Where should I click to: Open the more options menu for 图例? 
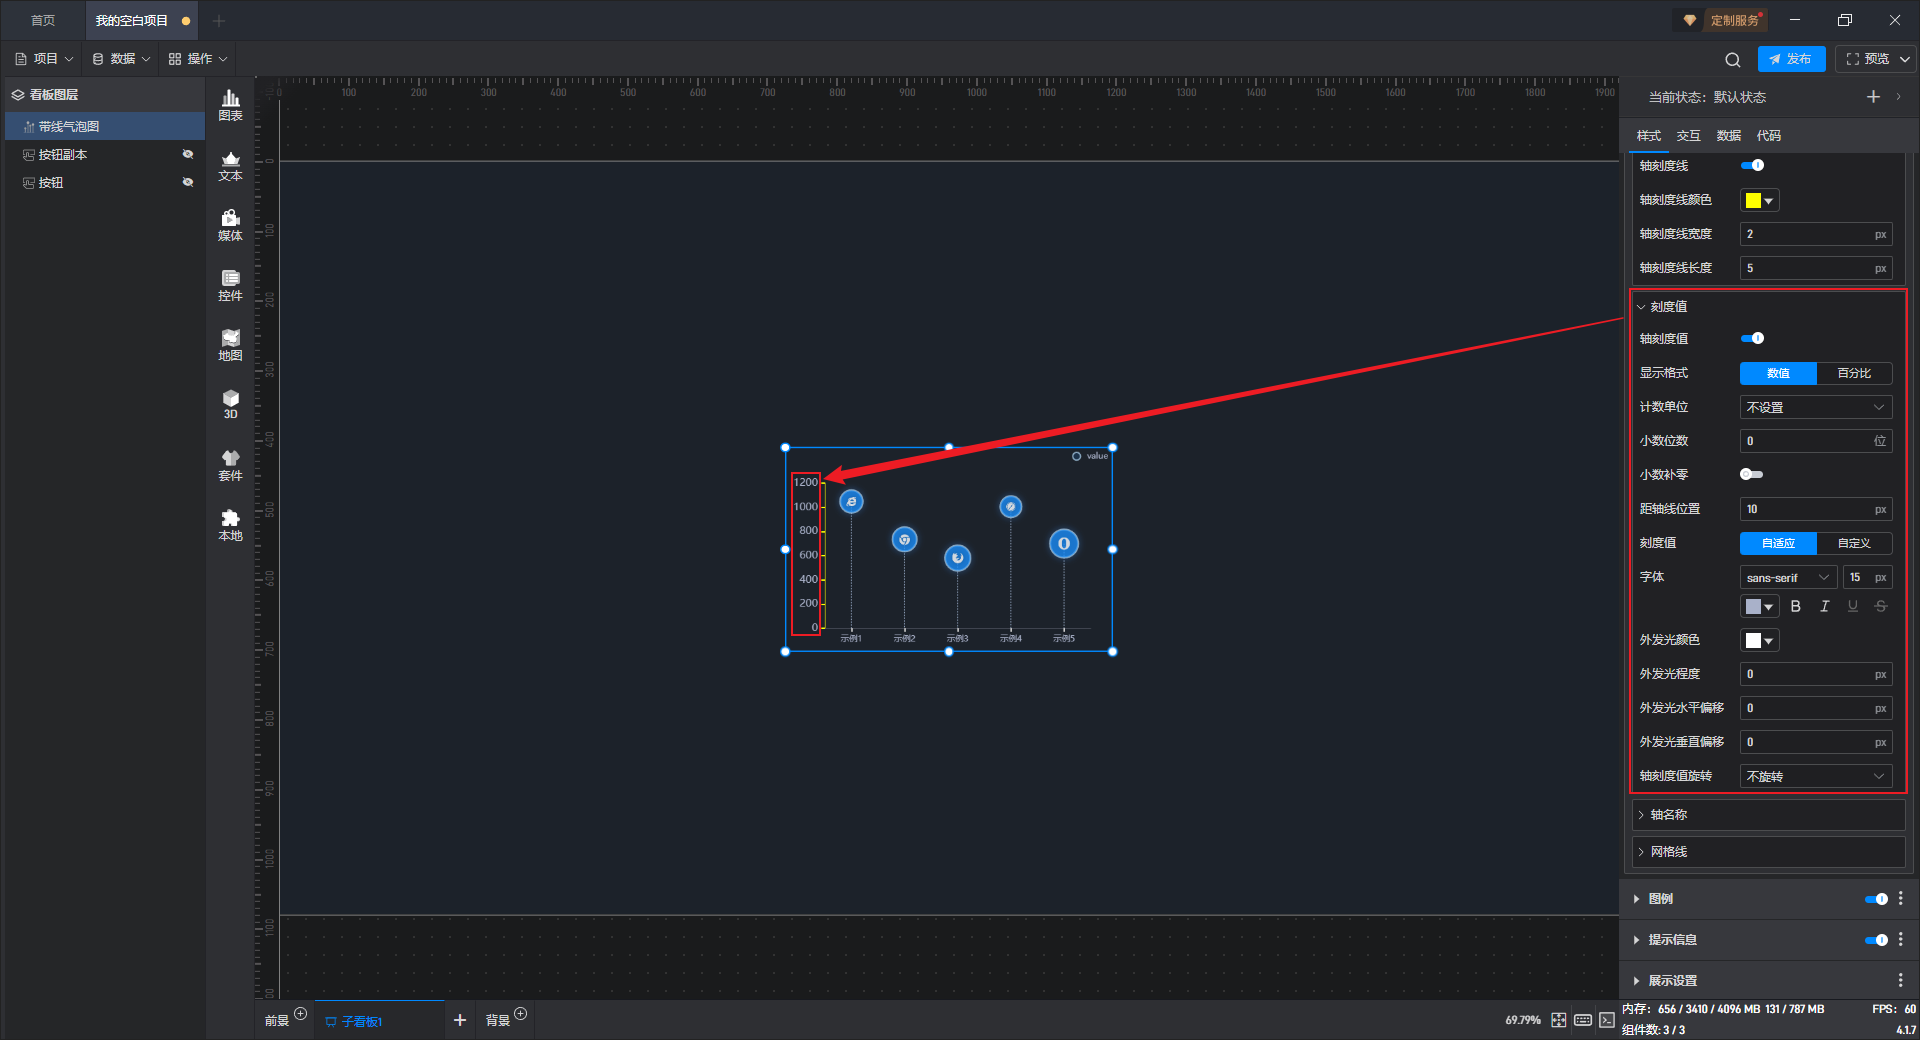1901,899
